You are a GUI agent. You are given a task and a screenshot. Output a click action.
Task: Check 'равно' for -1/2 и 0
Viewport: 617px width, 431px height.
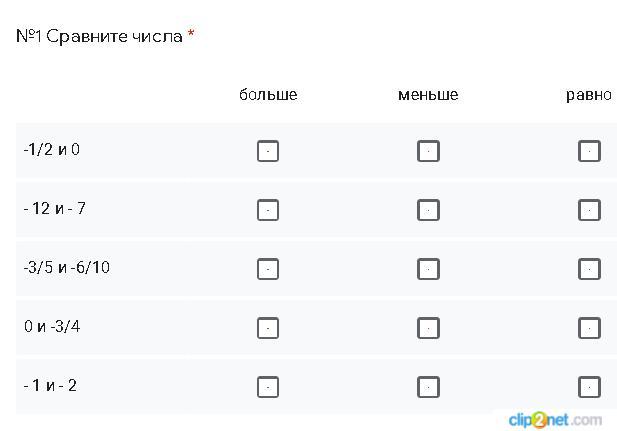click(589, 151)
